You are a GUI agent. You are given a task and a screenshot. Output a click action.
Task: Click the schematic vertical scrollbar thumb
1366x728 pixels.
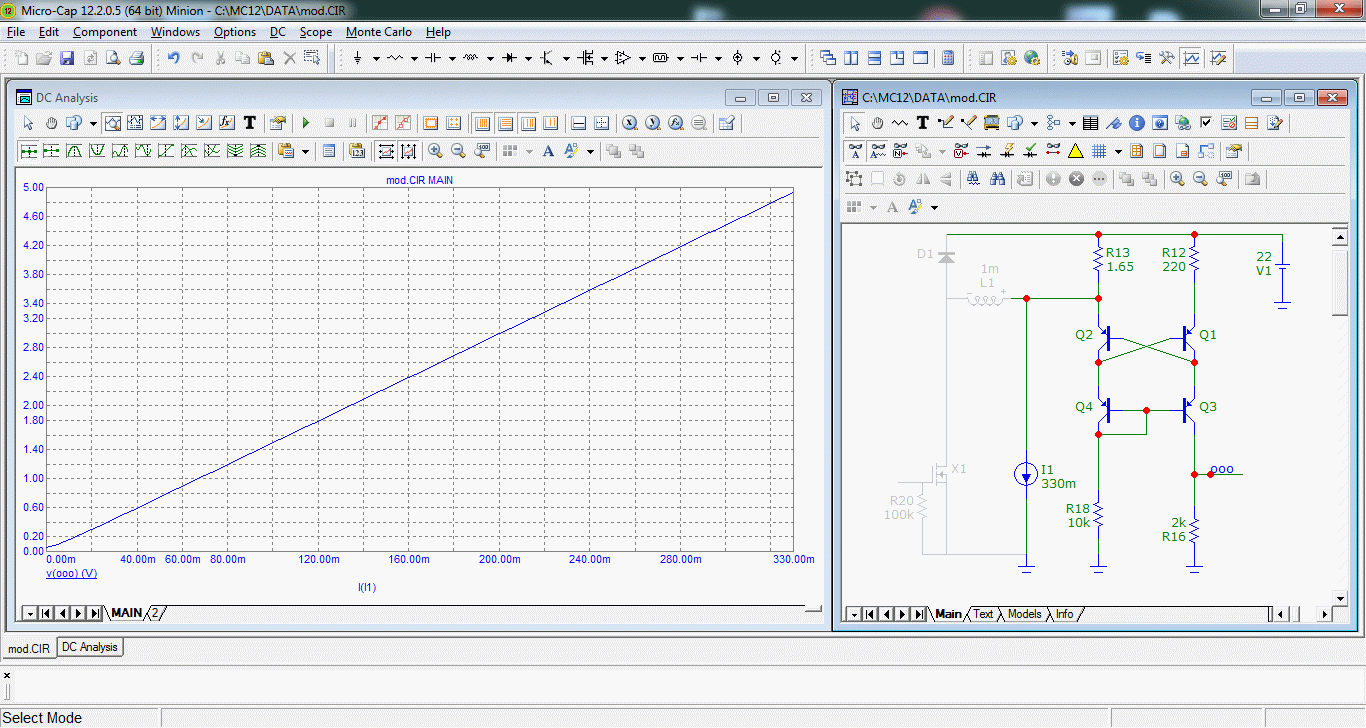1341,285
